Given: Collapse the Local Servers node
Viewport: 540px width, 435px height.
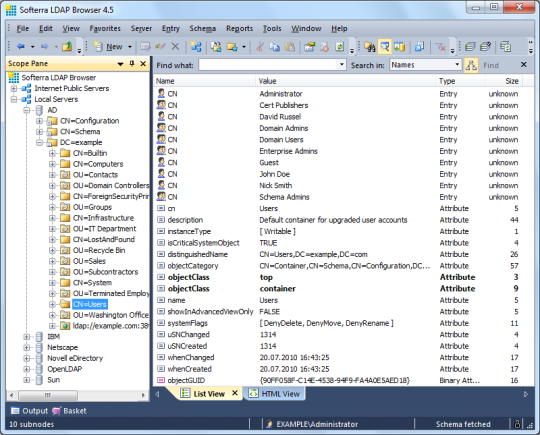Looking at the screenshot, I should [13, 99].
